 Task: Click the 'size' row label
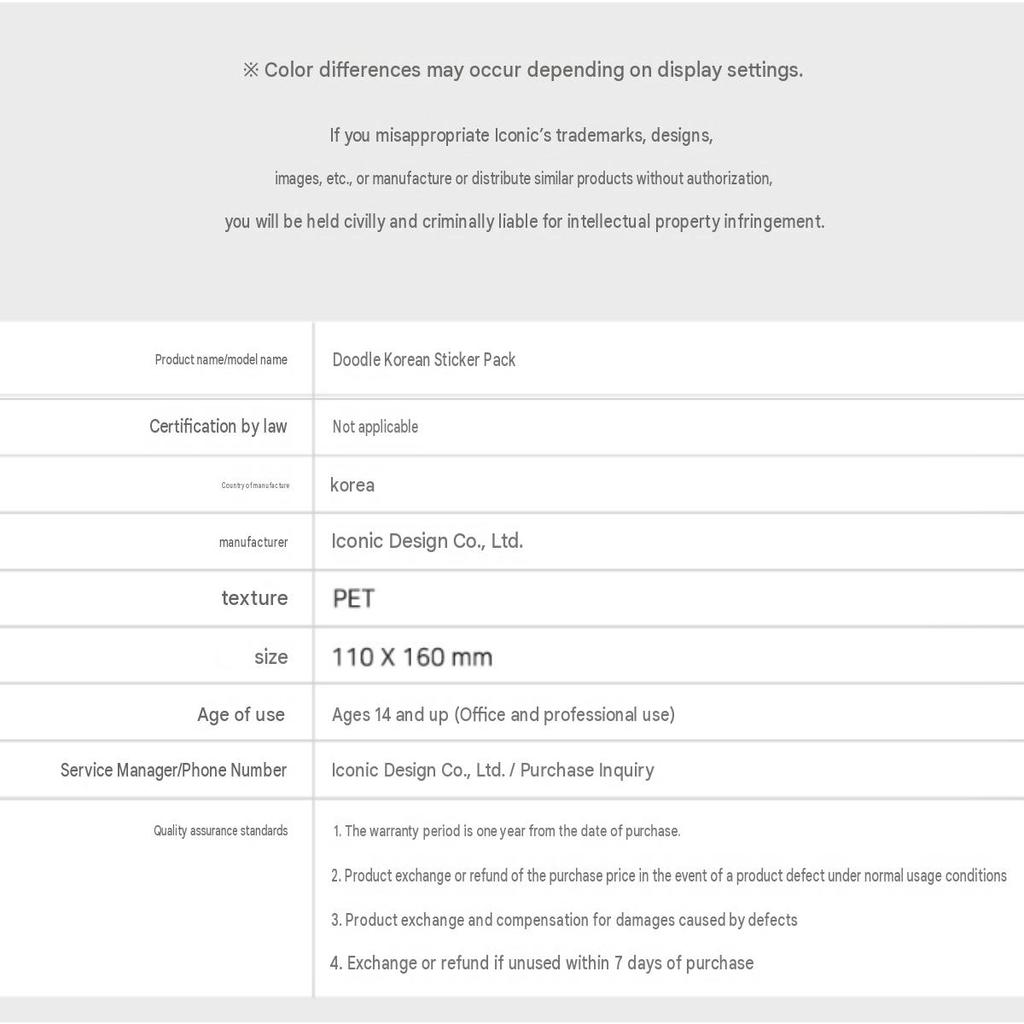click(271, 656)
